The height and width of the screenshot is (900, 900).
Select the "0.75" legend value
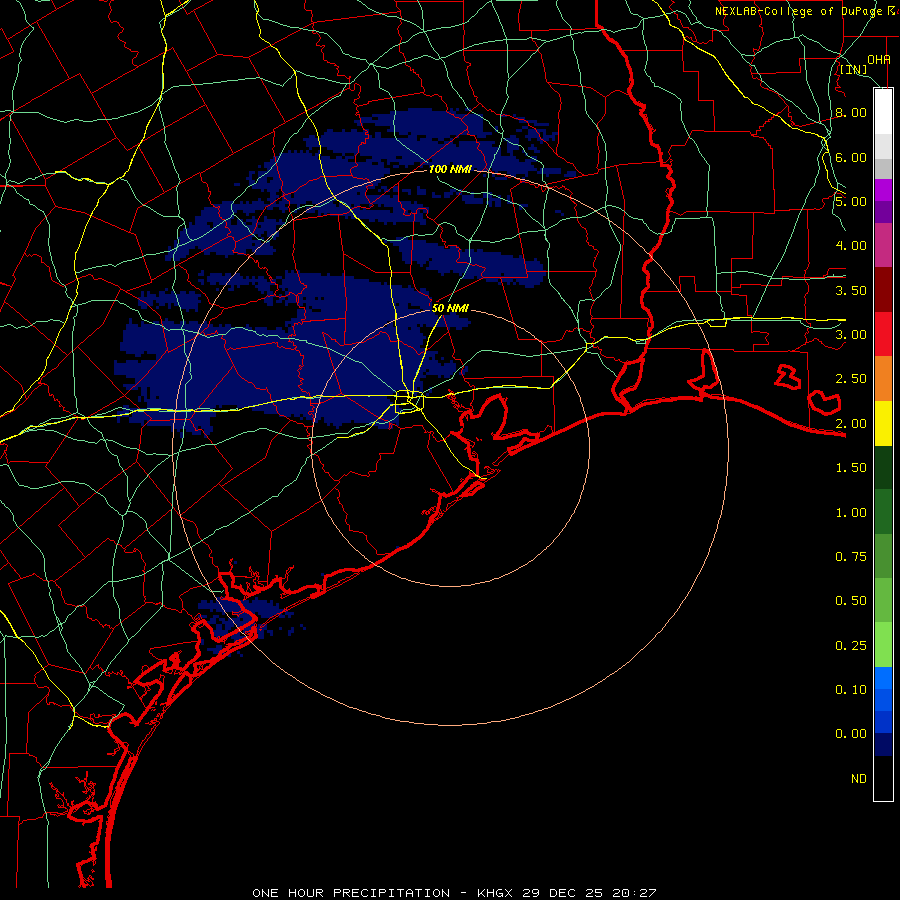(851, 557)
